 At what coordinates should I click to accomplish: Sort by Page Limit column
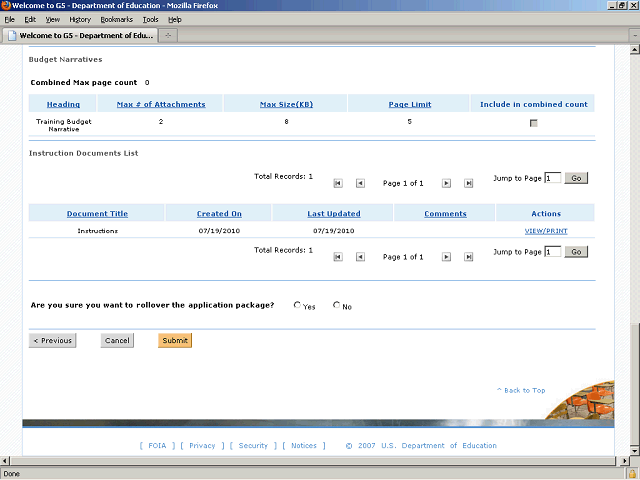click(x=410, y=104)
